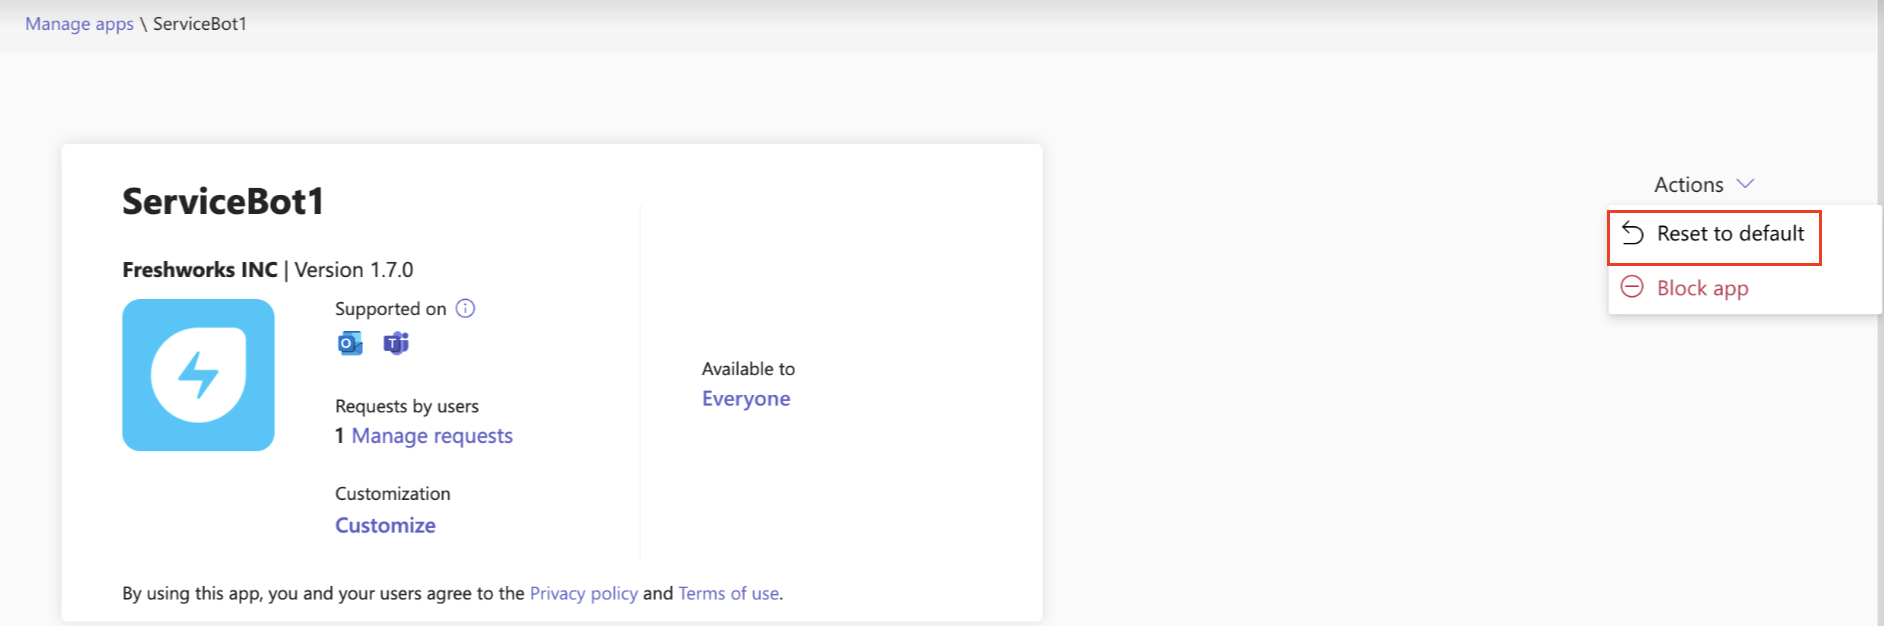The height and width of the screenshot is (626, 1884).
Task: Open the Terms of use link
Action: (x=729, y=593)
